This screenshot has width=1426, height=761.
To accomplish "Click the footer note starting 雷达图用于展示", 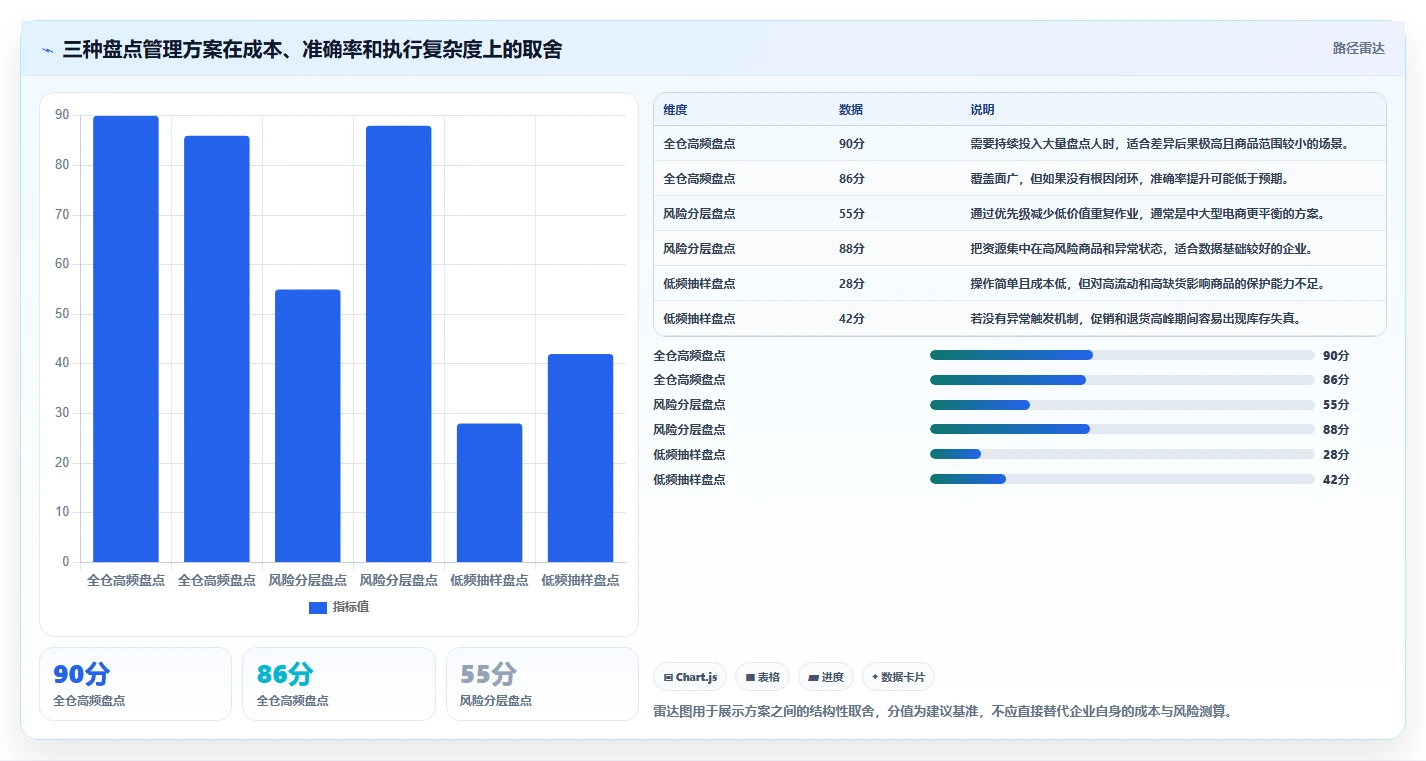I will point(944,712).
